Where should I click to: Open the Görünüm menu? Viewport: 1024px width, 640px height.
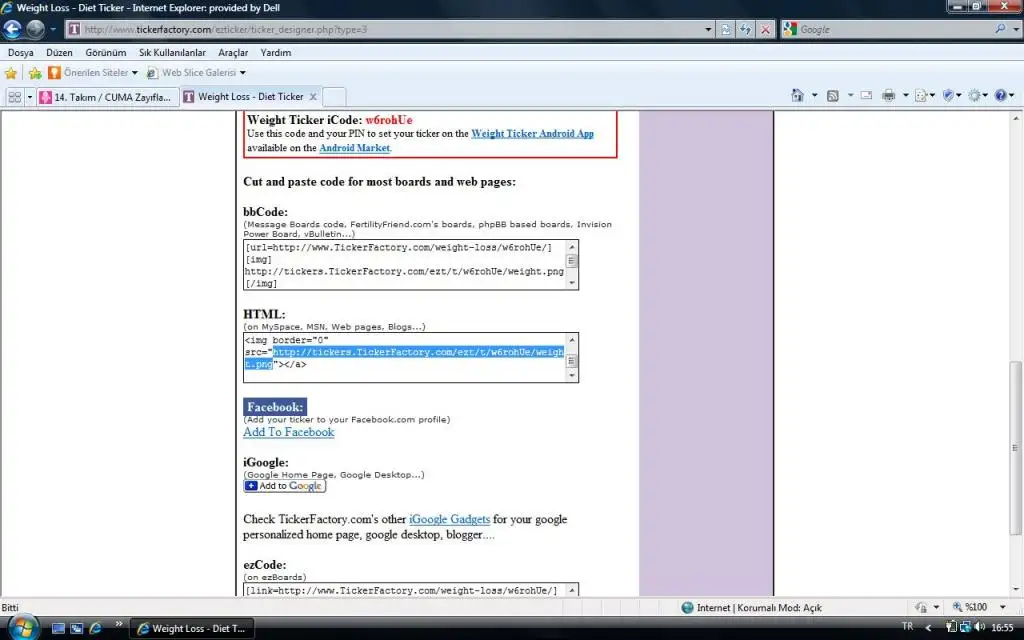coord(106,52)
